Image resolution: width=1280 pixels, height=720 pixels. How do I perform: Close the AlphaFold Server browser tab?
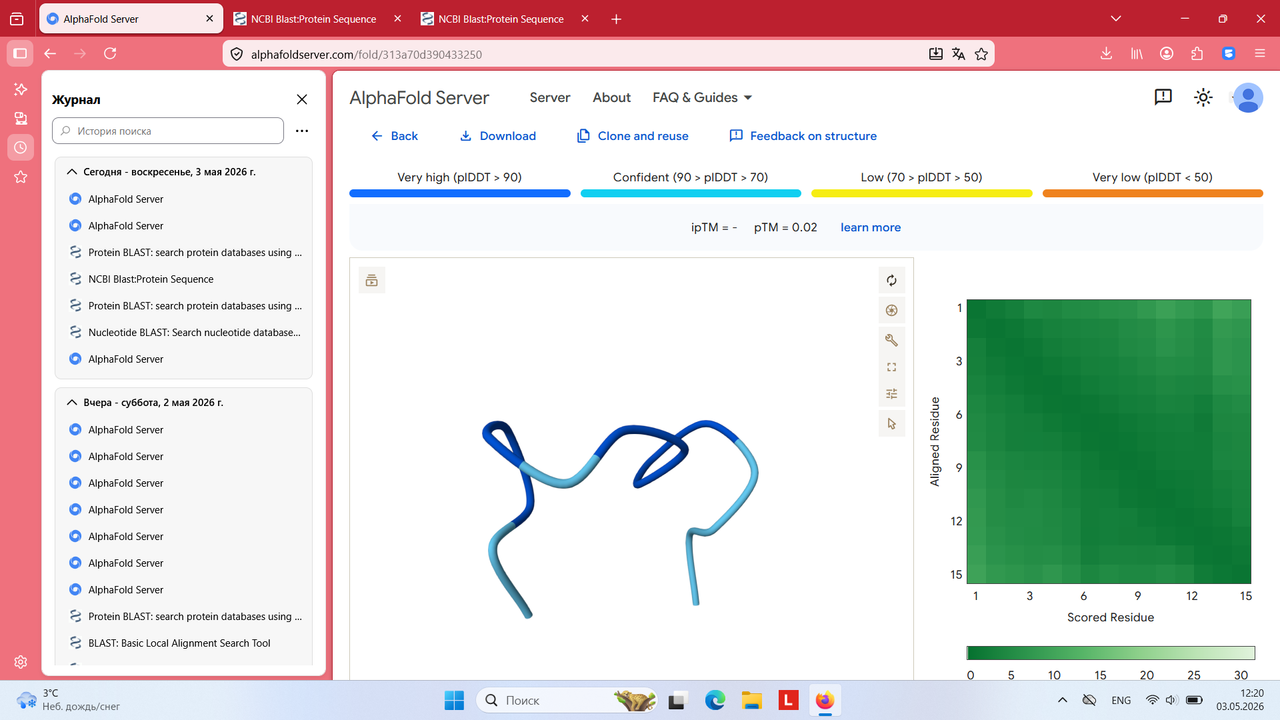click(208, 19)
